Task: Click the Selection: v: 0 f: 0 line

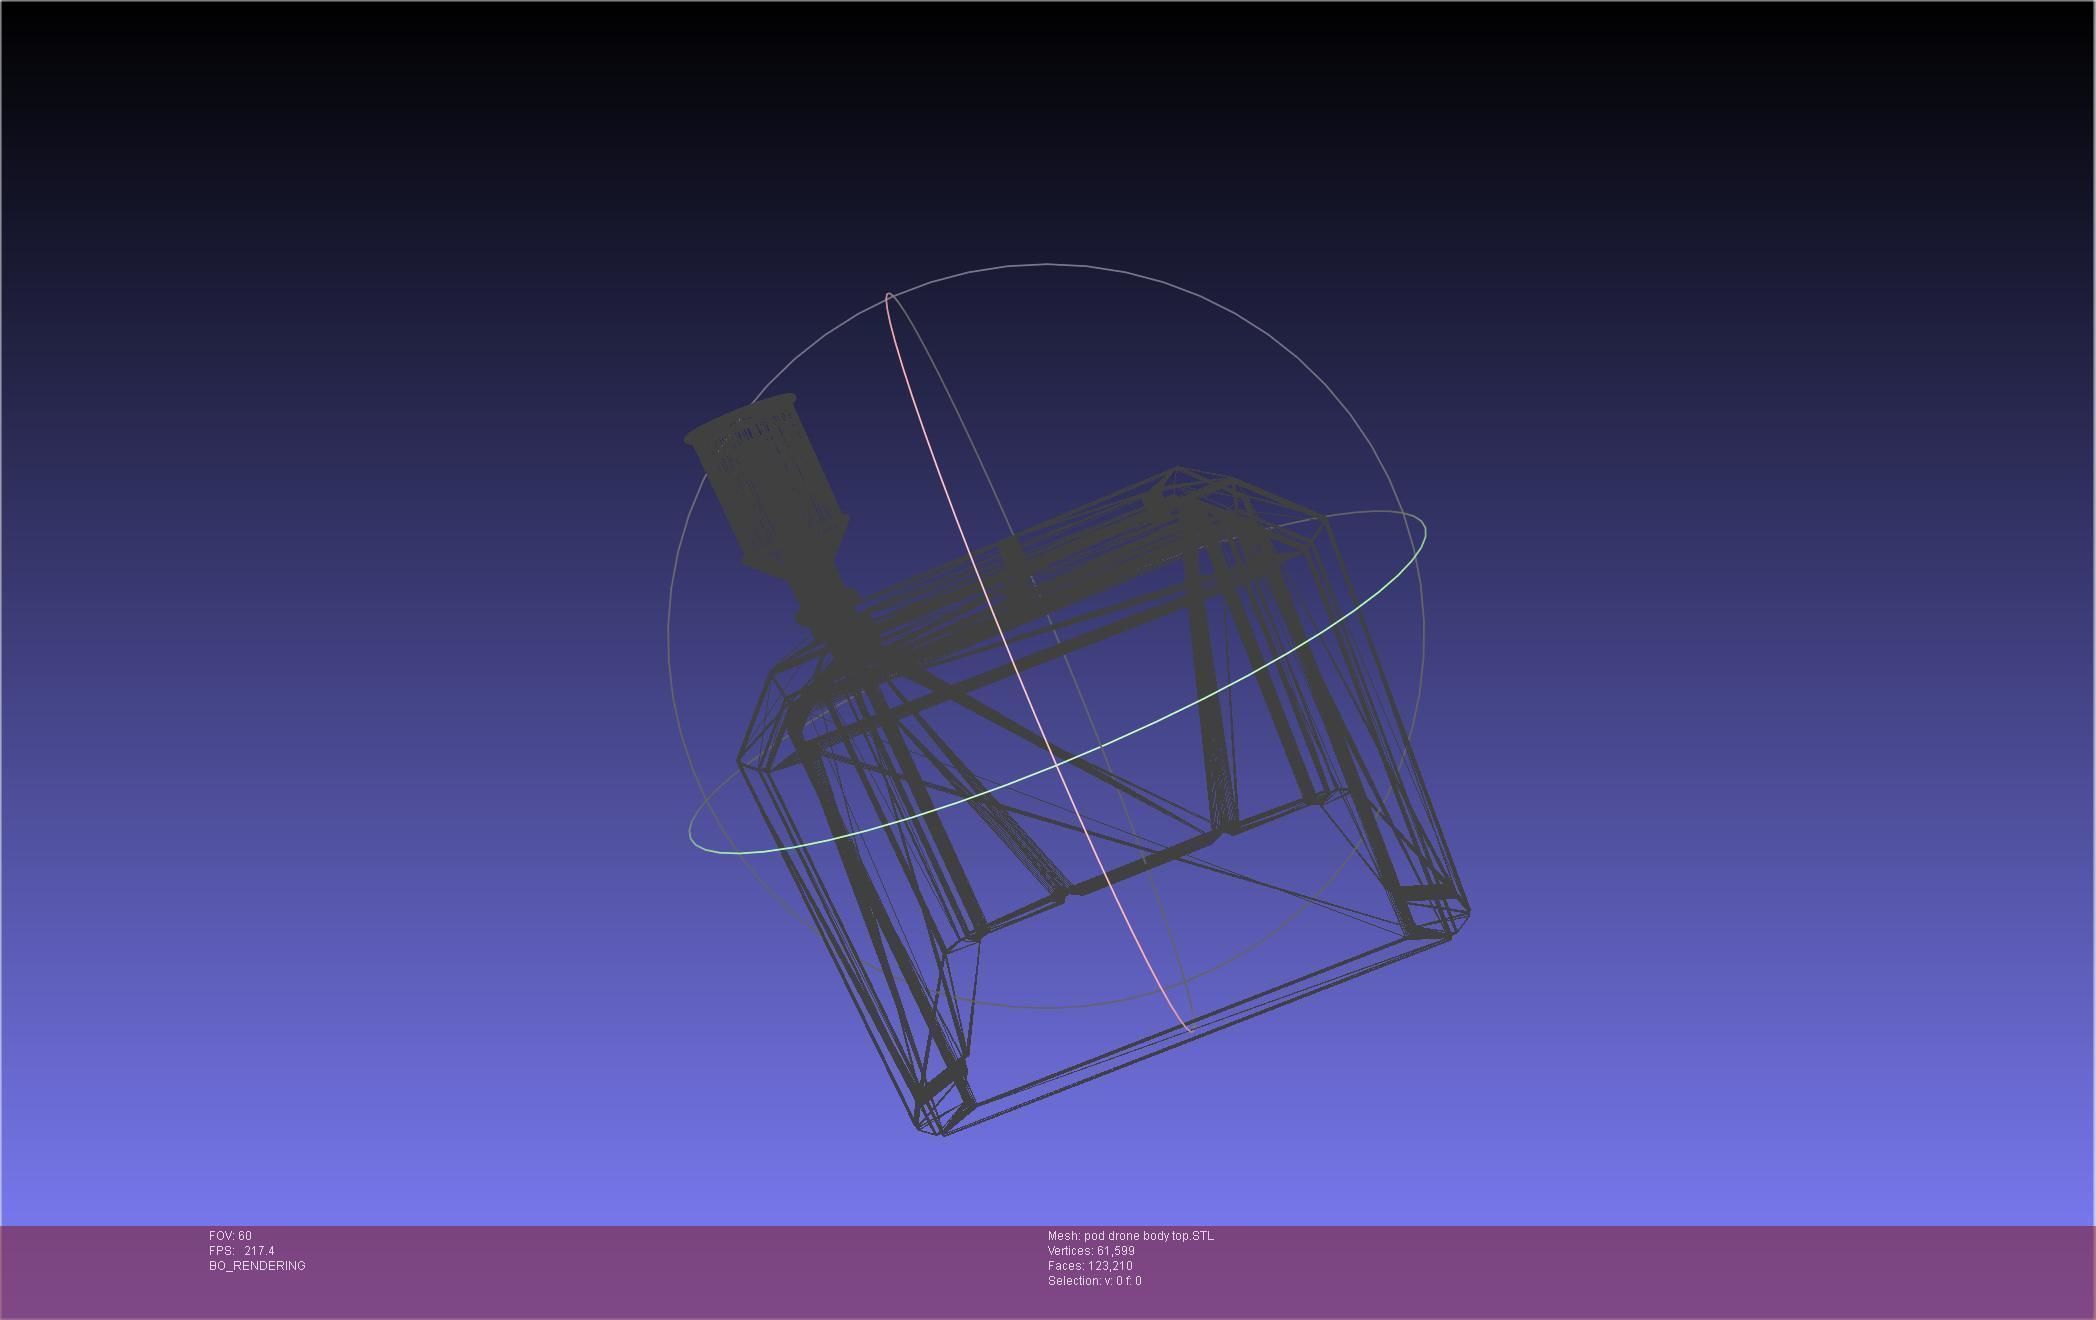Action: 1094,1281
